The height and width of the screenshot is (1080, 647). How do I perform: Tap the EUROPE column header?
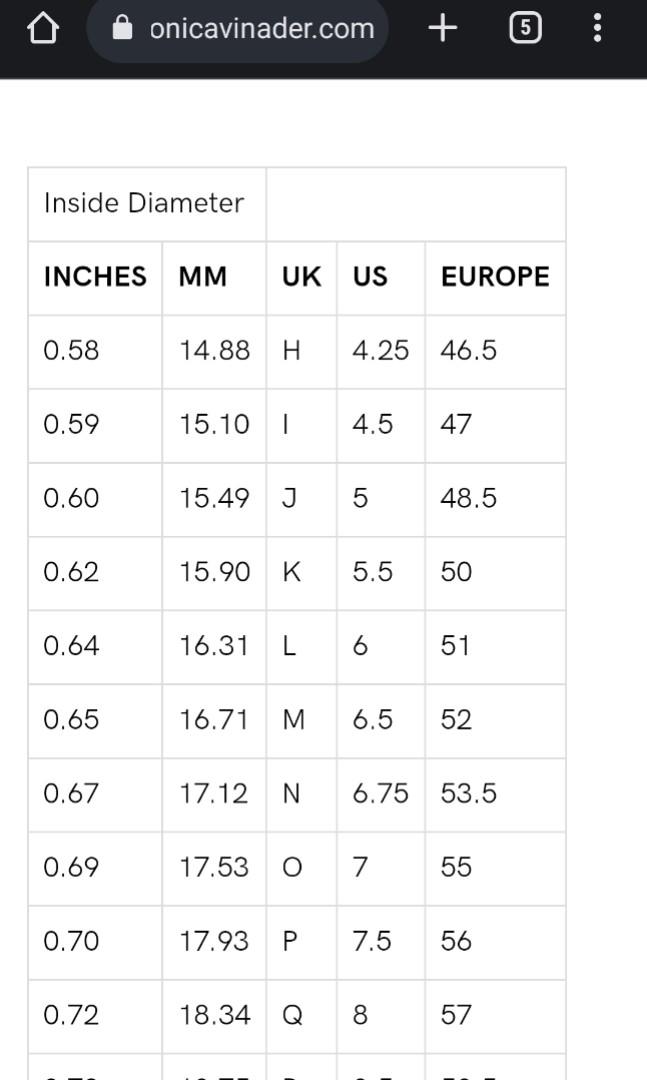495,277
